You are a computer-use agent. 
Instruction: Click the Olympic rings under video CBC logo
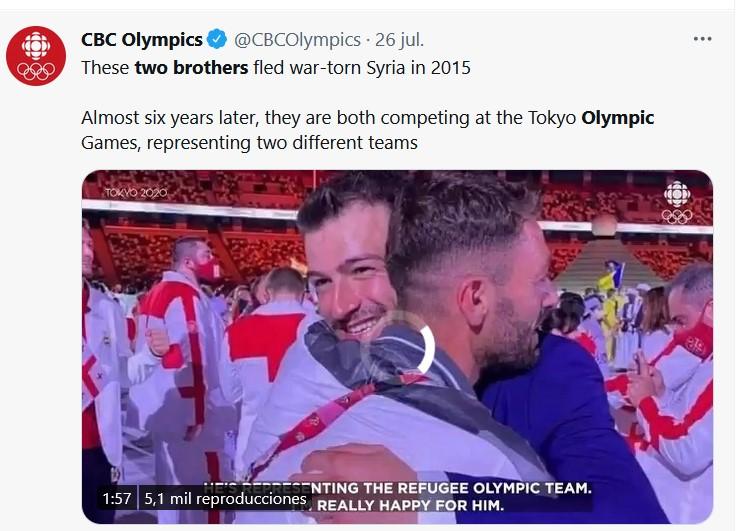[677, 217]
